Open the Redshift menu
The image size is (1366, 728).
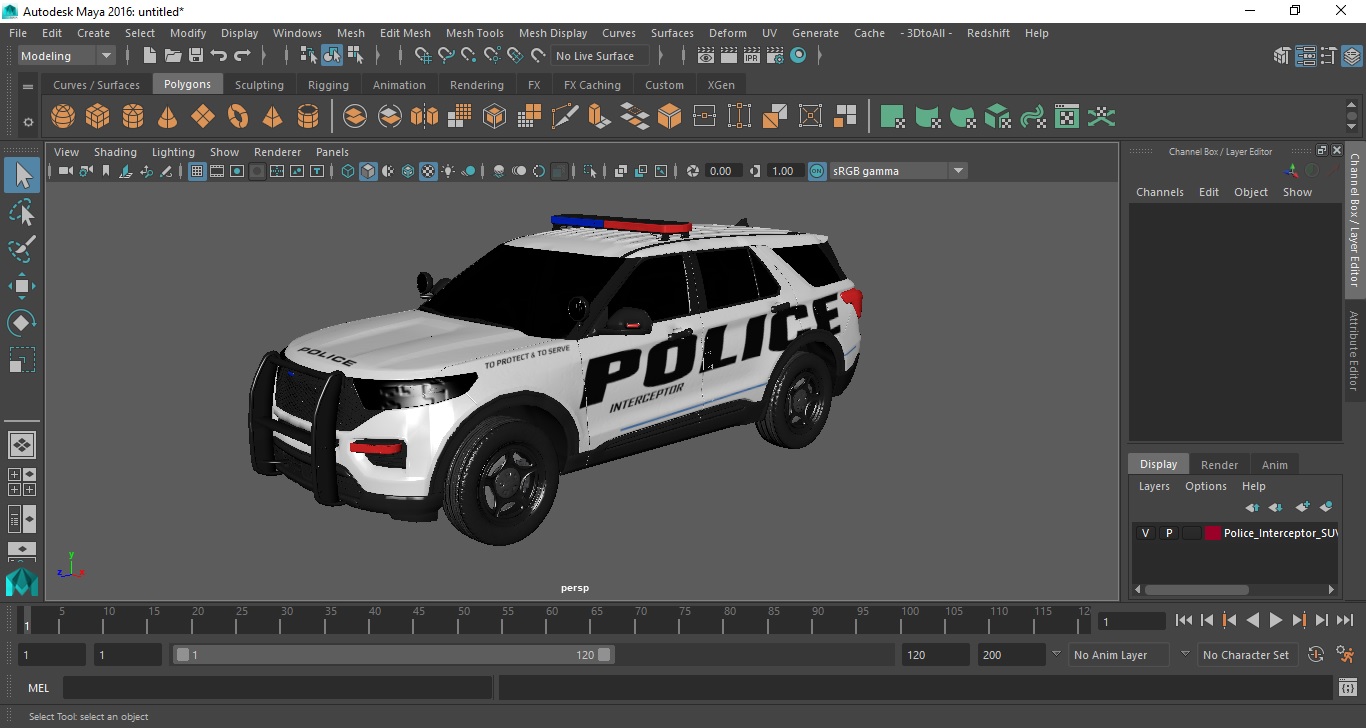pyautogui.click(x=988, y=33)
